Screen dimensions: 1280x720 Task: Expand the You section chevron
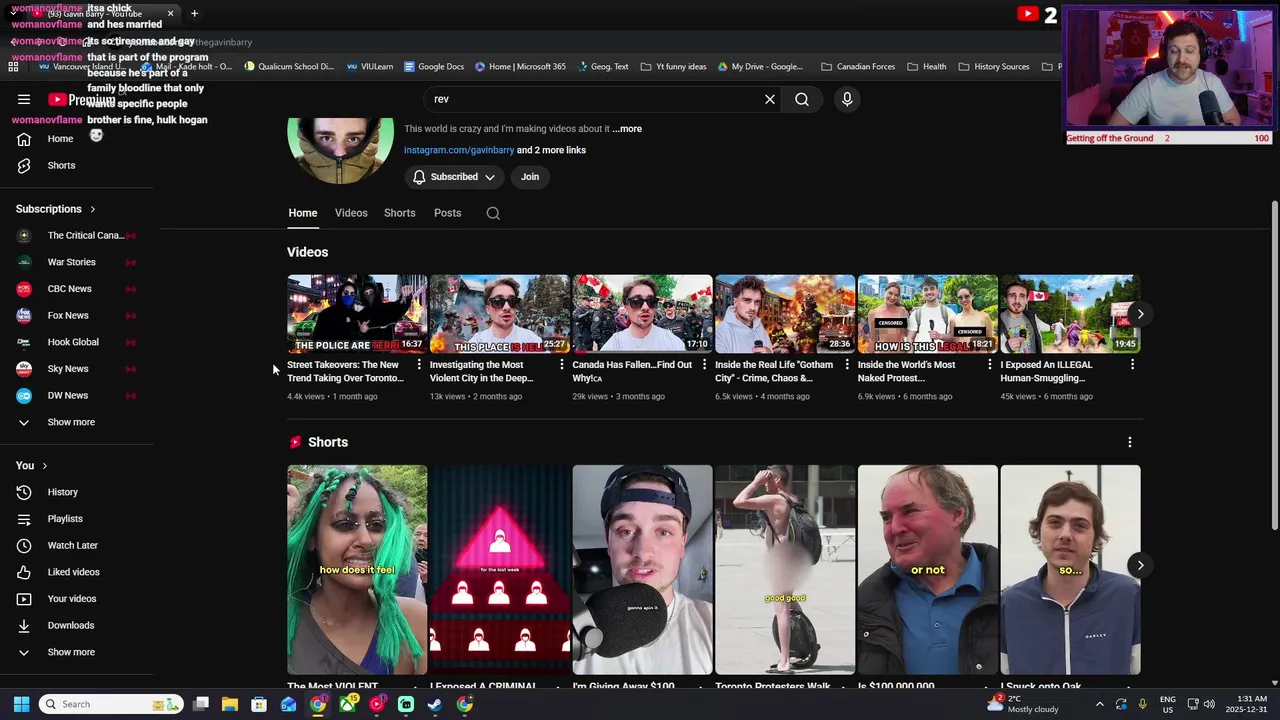[44, 466]
